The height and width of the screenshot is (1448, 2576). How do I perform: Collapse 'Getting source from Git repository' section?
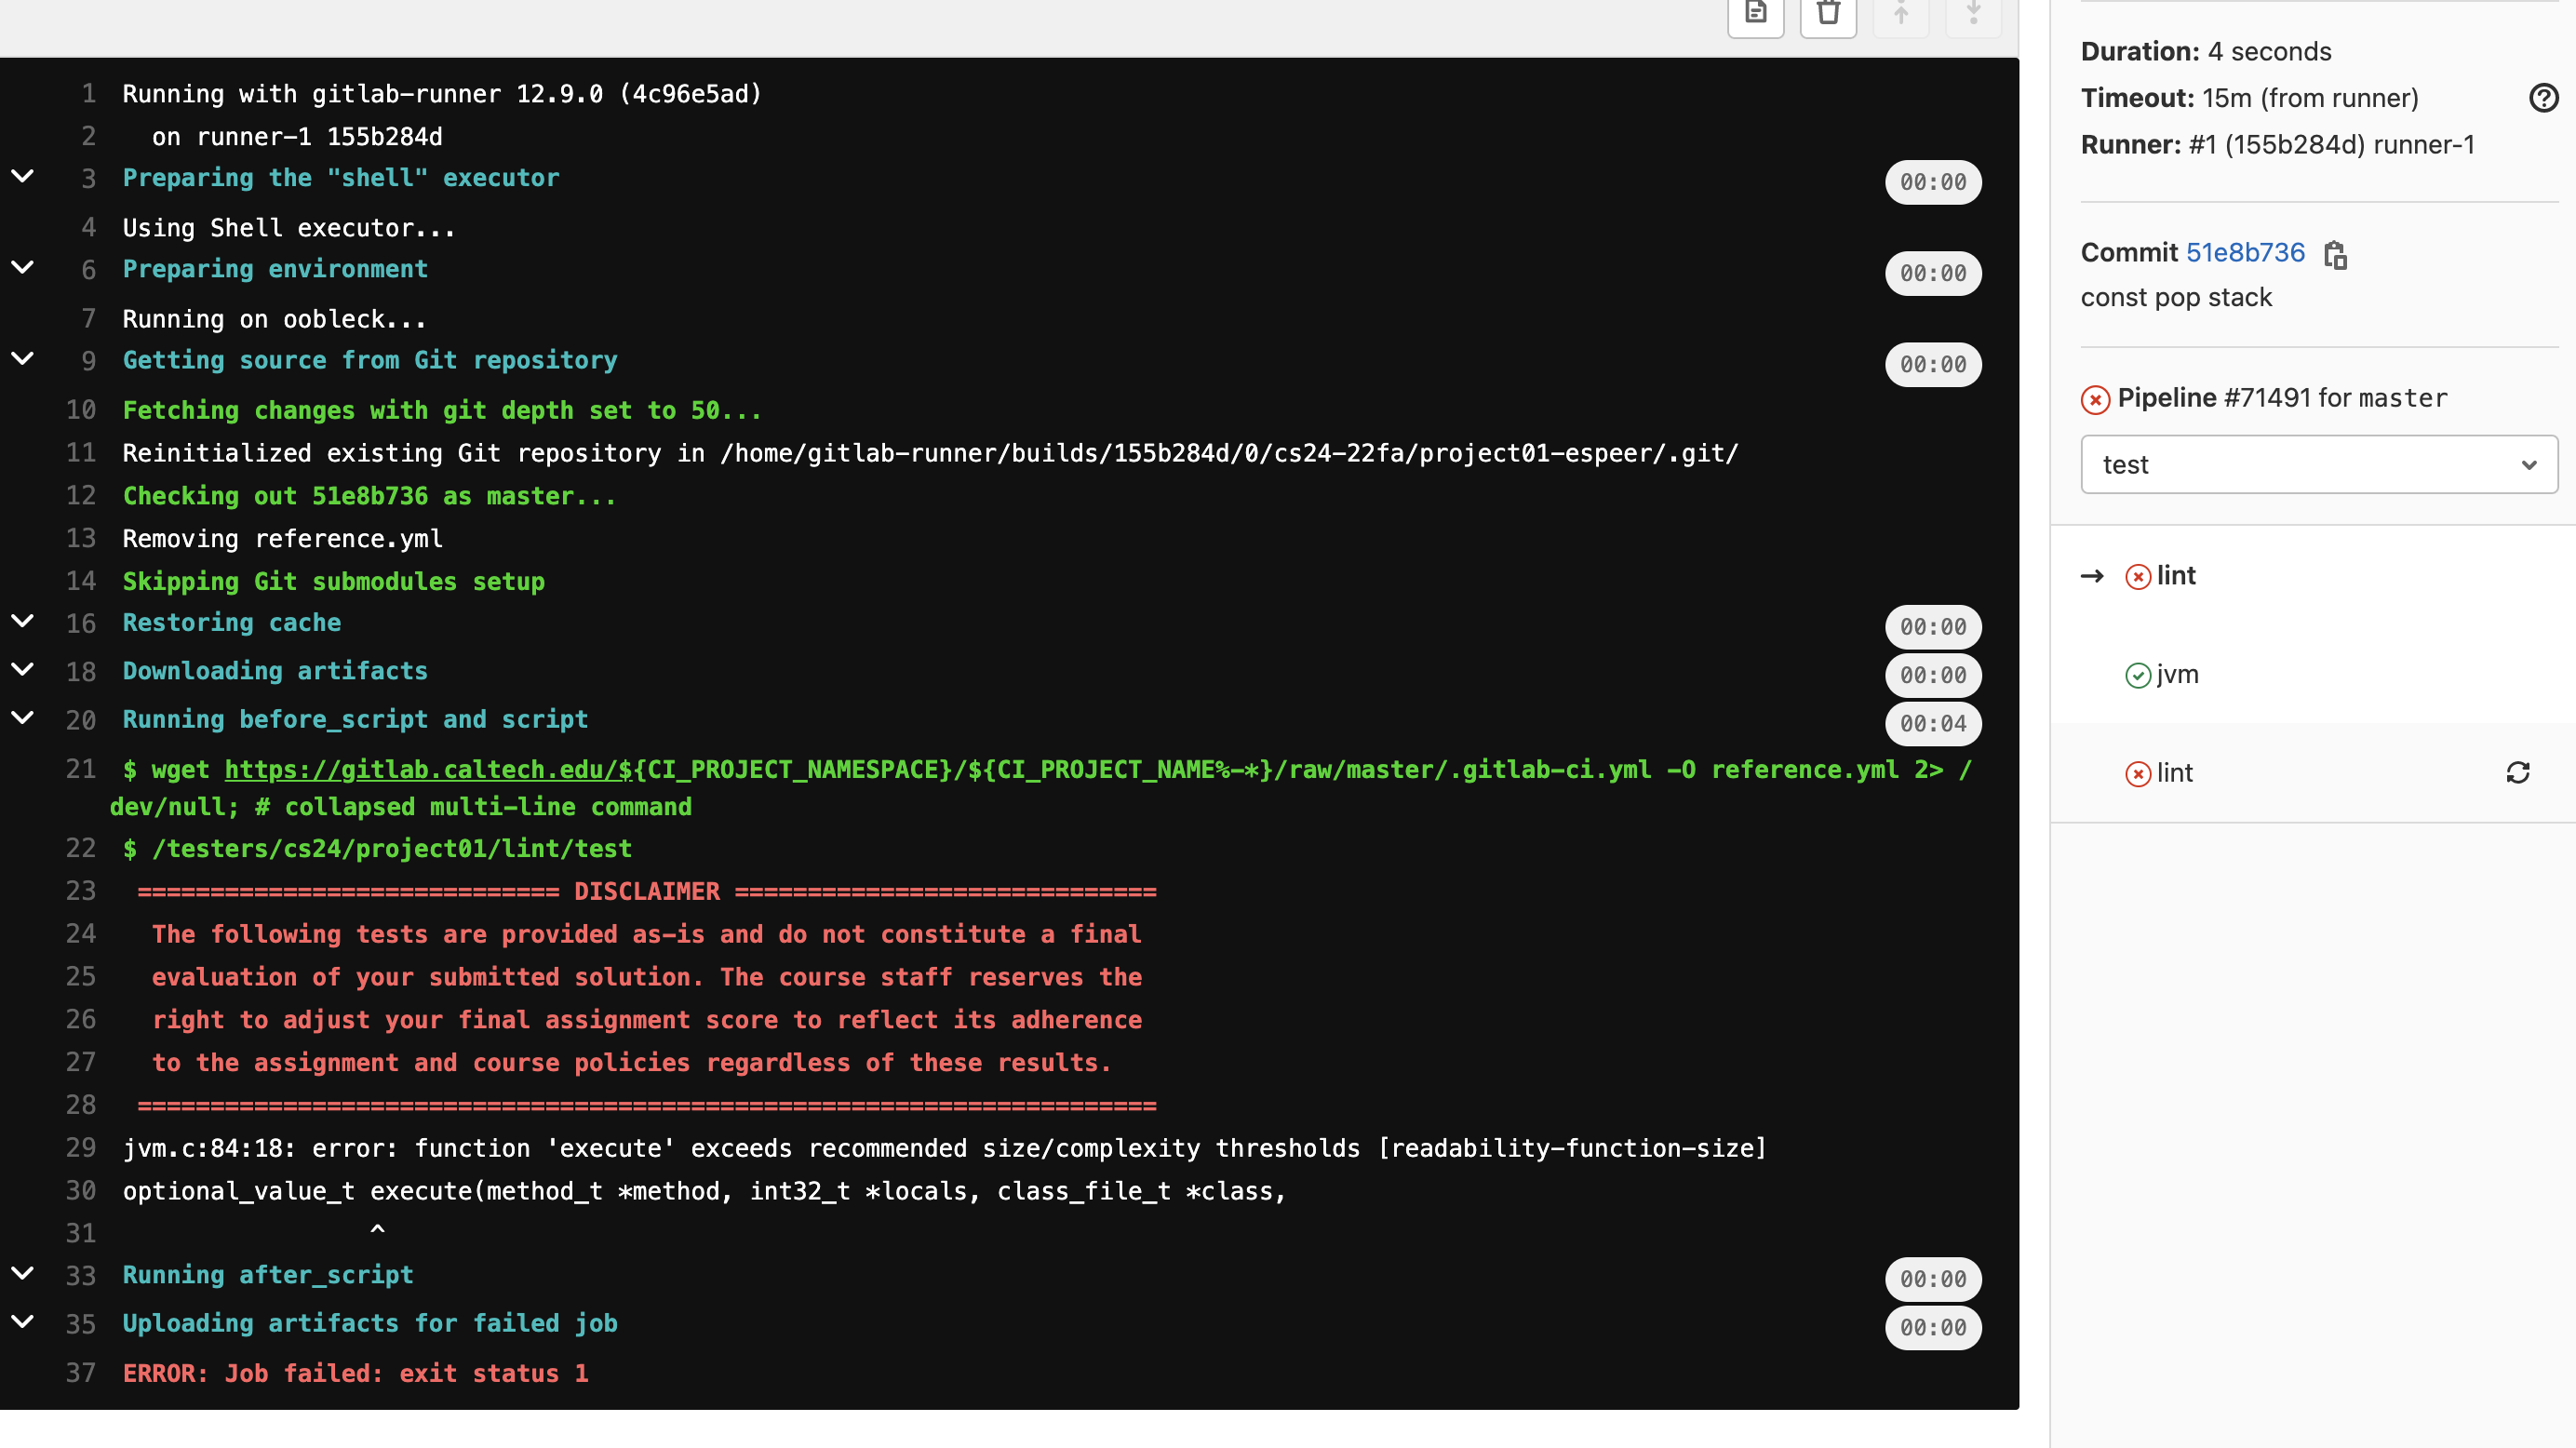pos(22,359)
